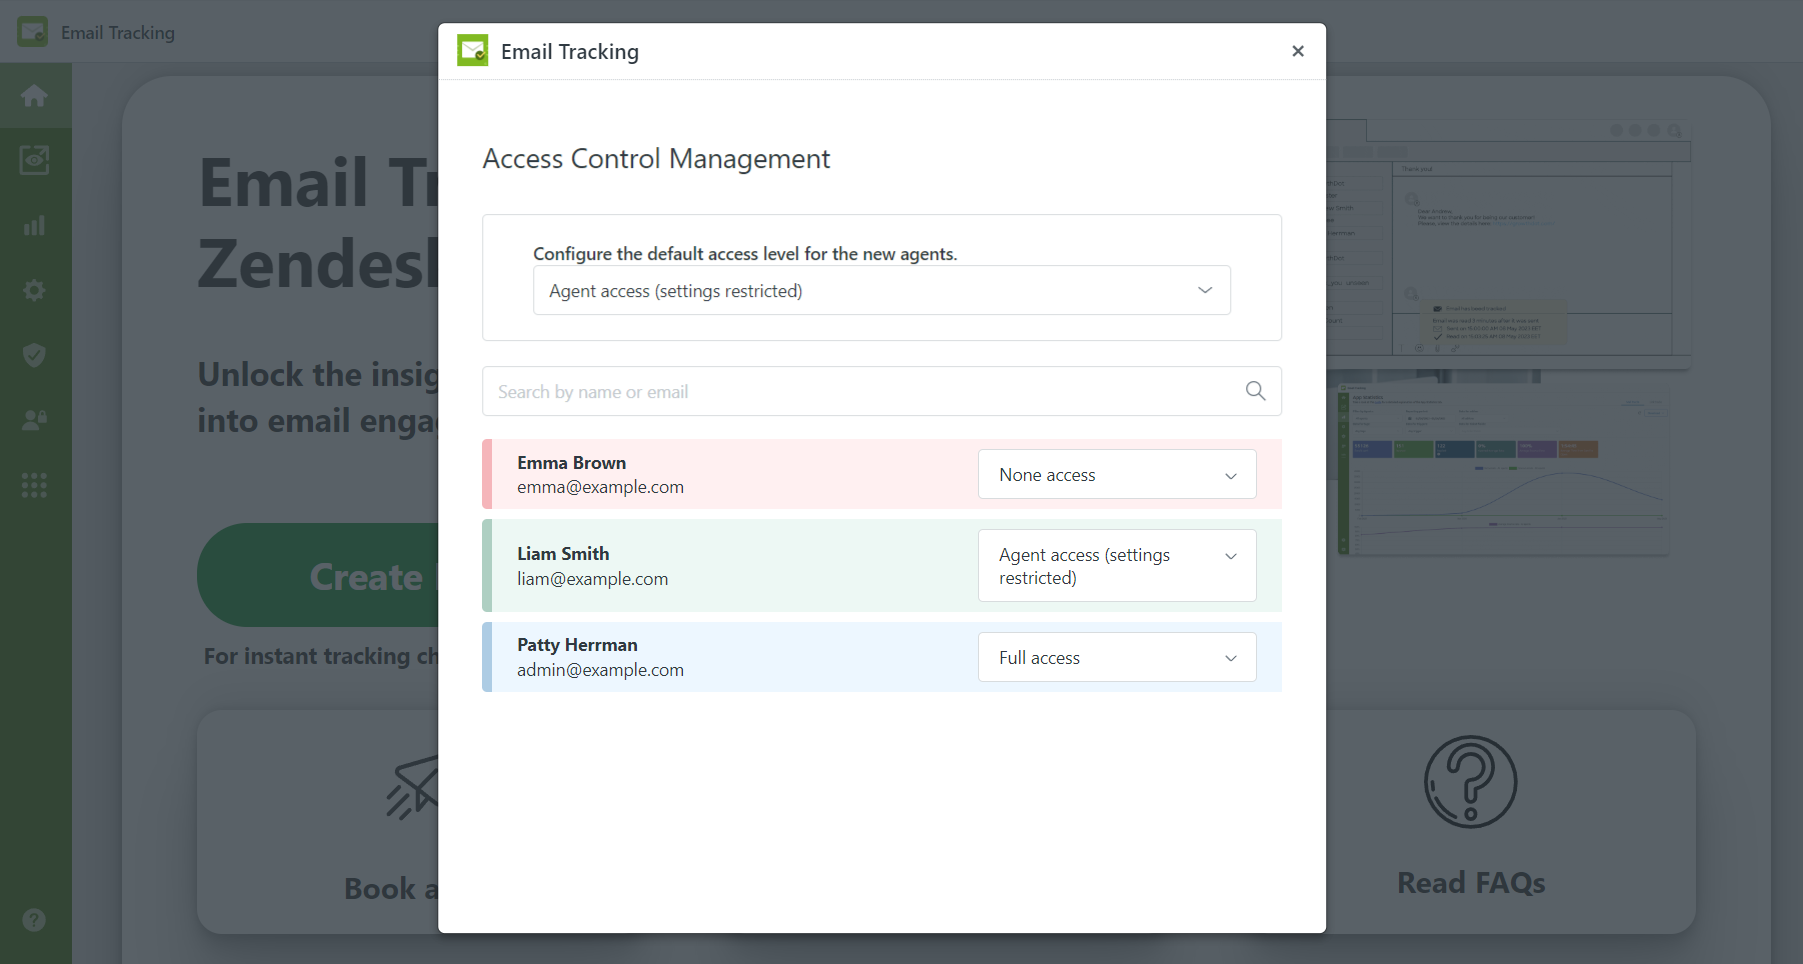Click the help question mark icon
Viewport: 1803px width, 964px height.
[x=35, y=919]
